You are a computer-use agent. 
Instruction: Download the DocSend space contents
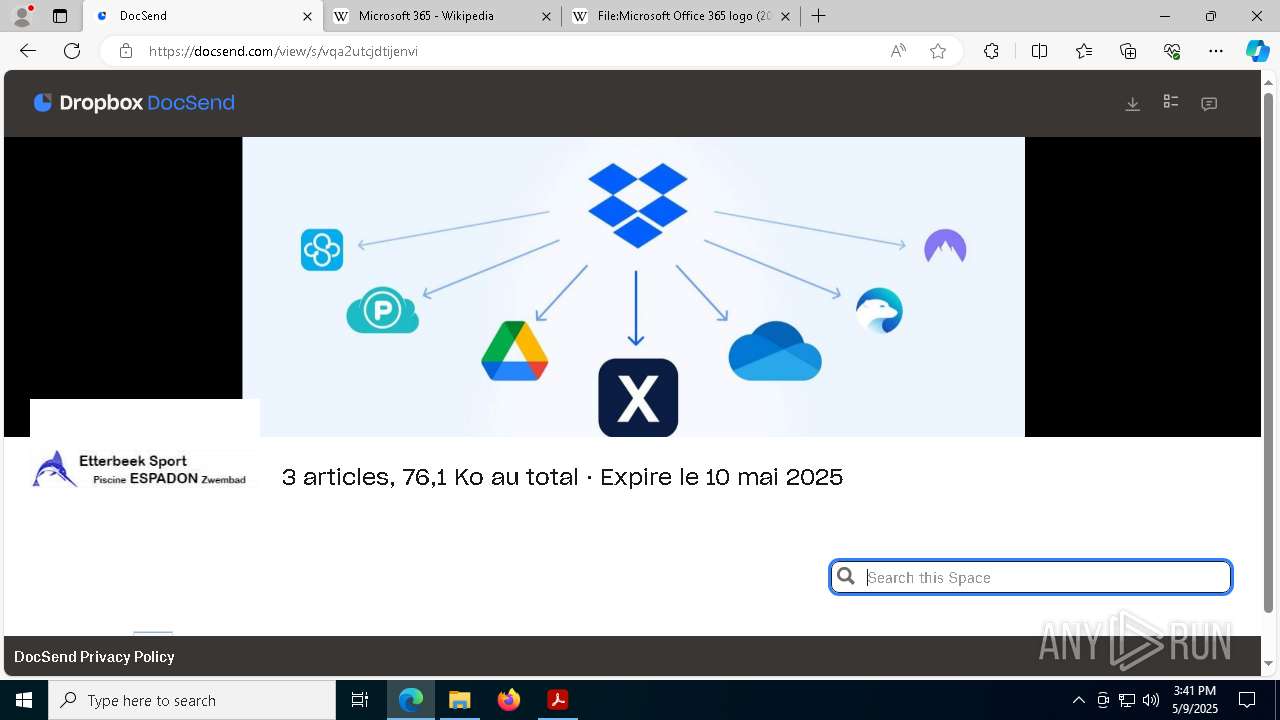[1132, 104]
